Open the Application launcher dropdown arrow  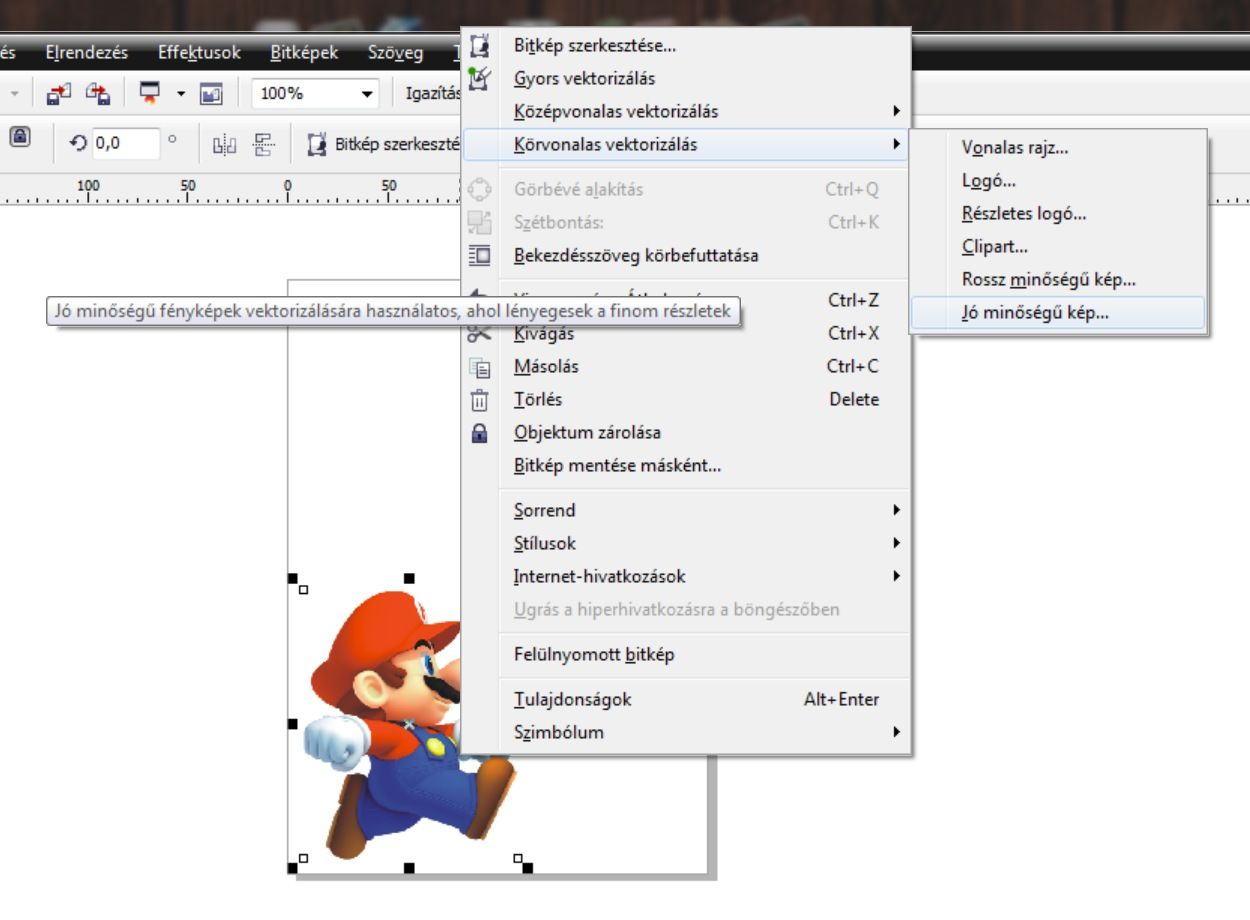pyautogui.click(x=181, y=94)
